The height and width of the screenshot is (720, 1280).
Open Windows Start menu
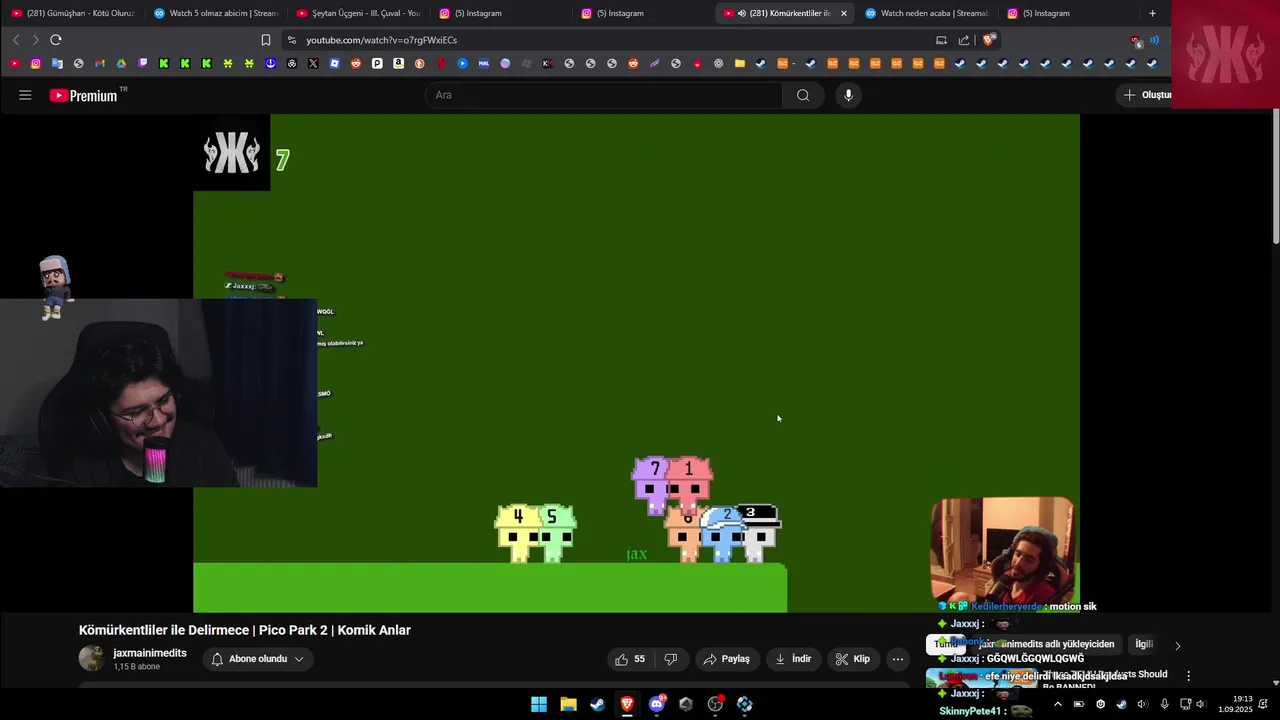click(x=538, y=704)
